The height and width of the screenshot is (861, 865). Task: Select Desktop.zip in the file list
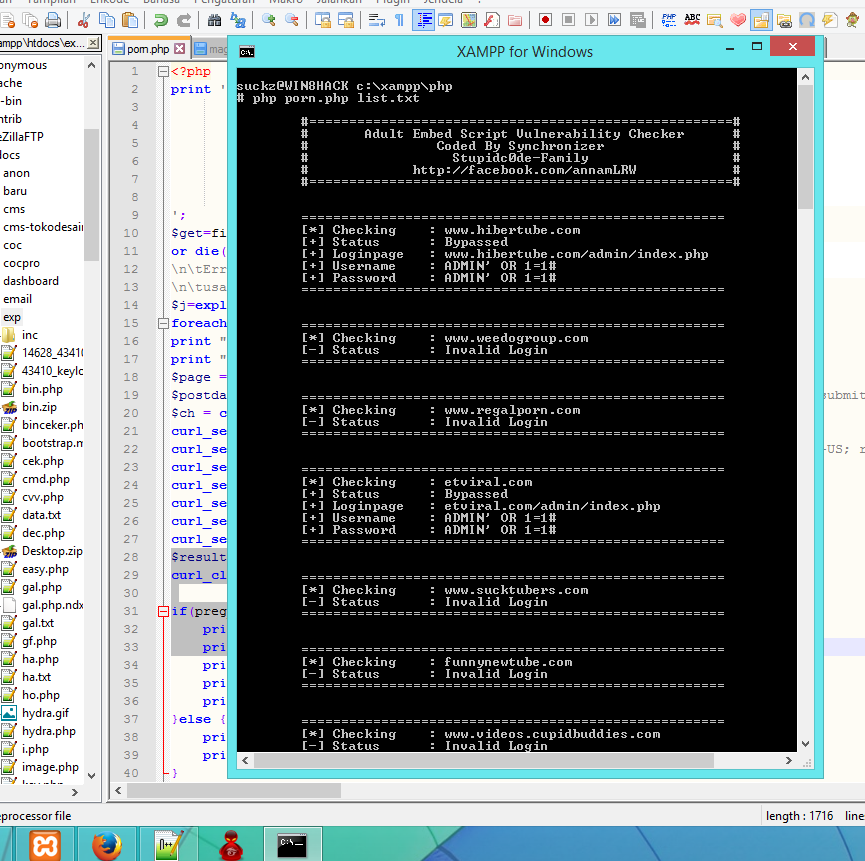click(x=52, y=551)
